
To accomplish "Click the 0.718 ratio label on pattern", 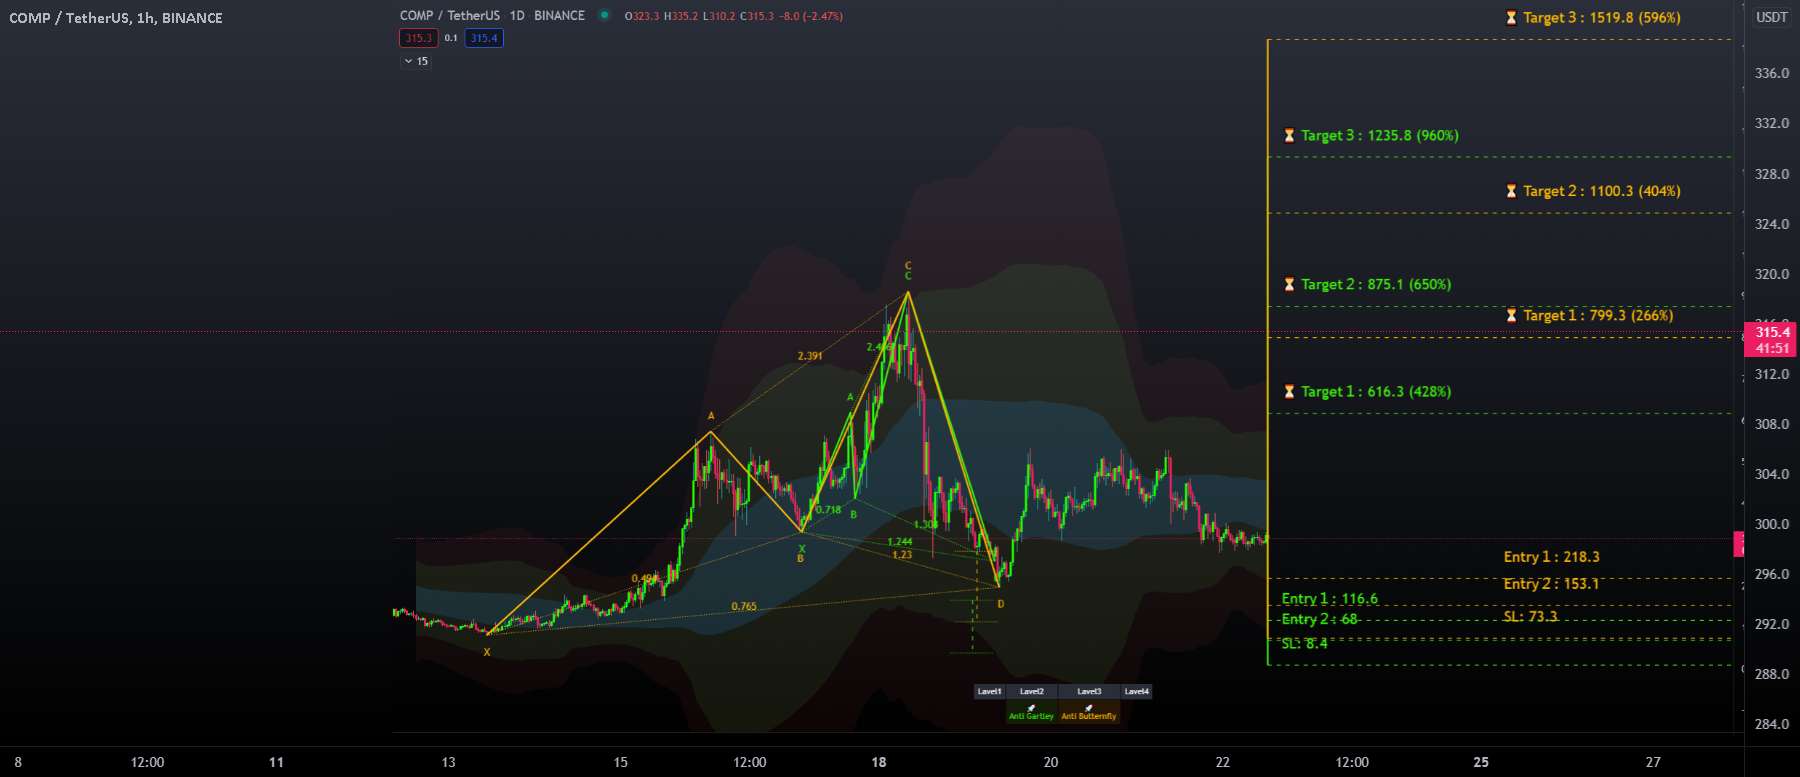I will 828,510.
